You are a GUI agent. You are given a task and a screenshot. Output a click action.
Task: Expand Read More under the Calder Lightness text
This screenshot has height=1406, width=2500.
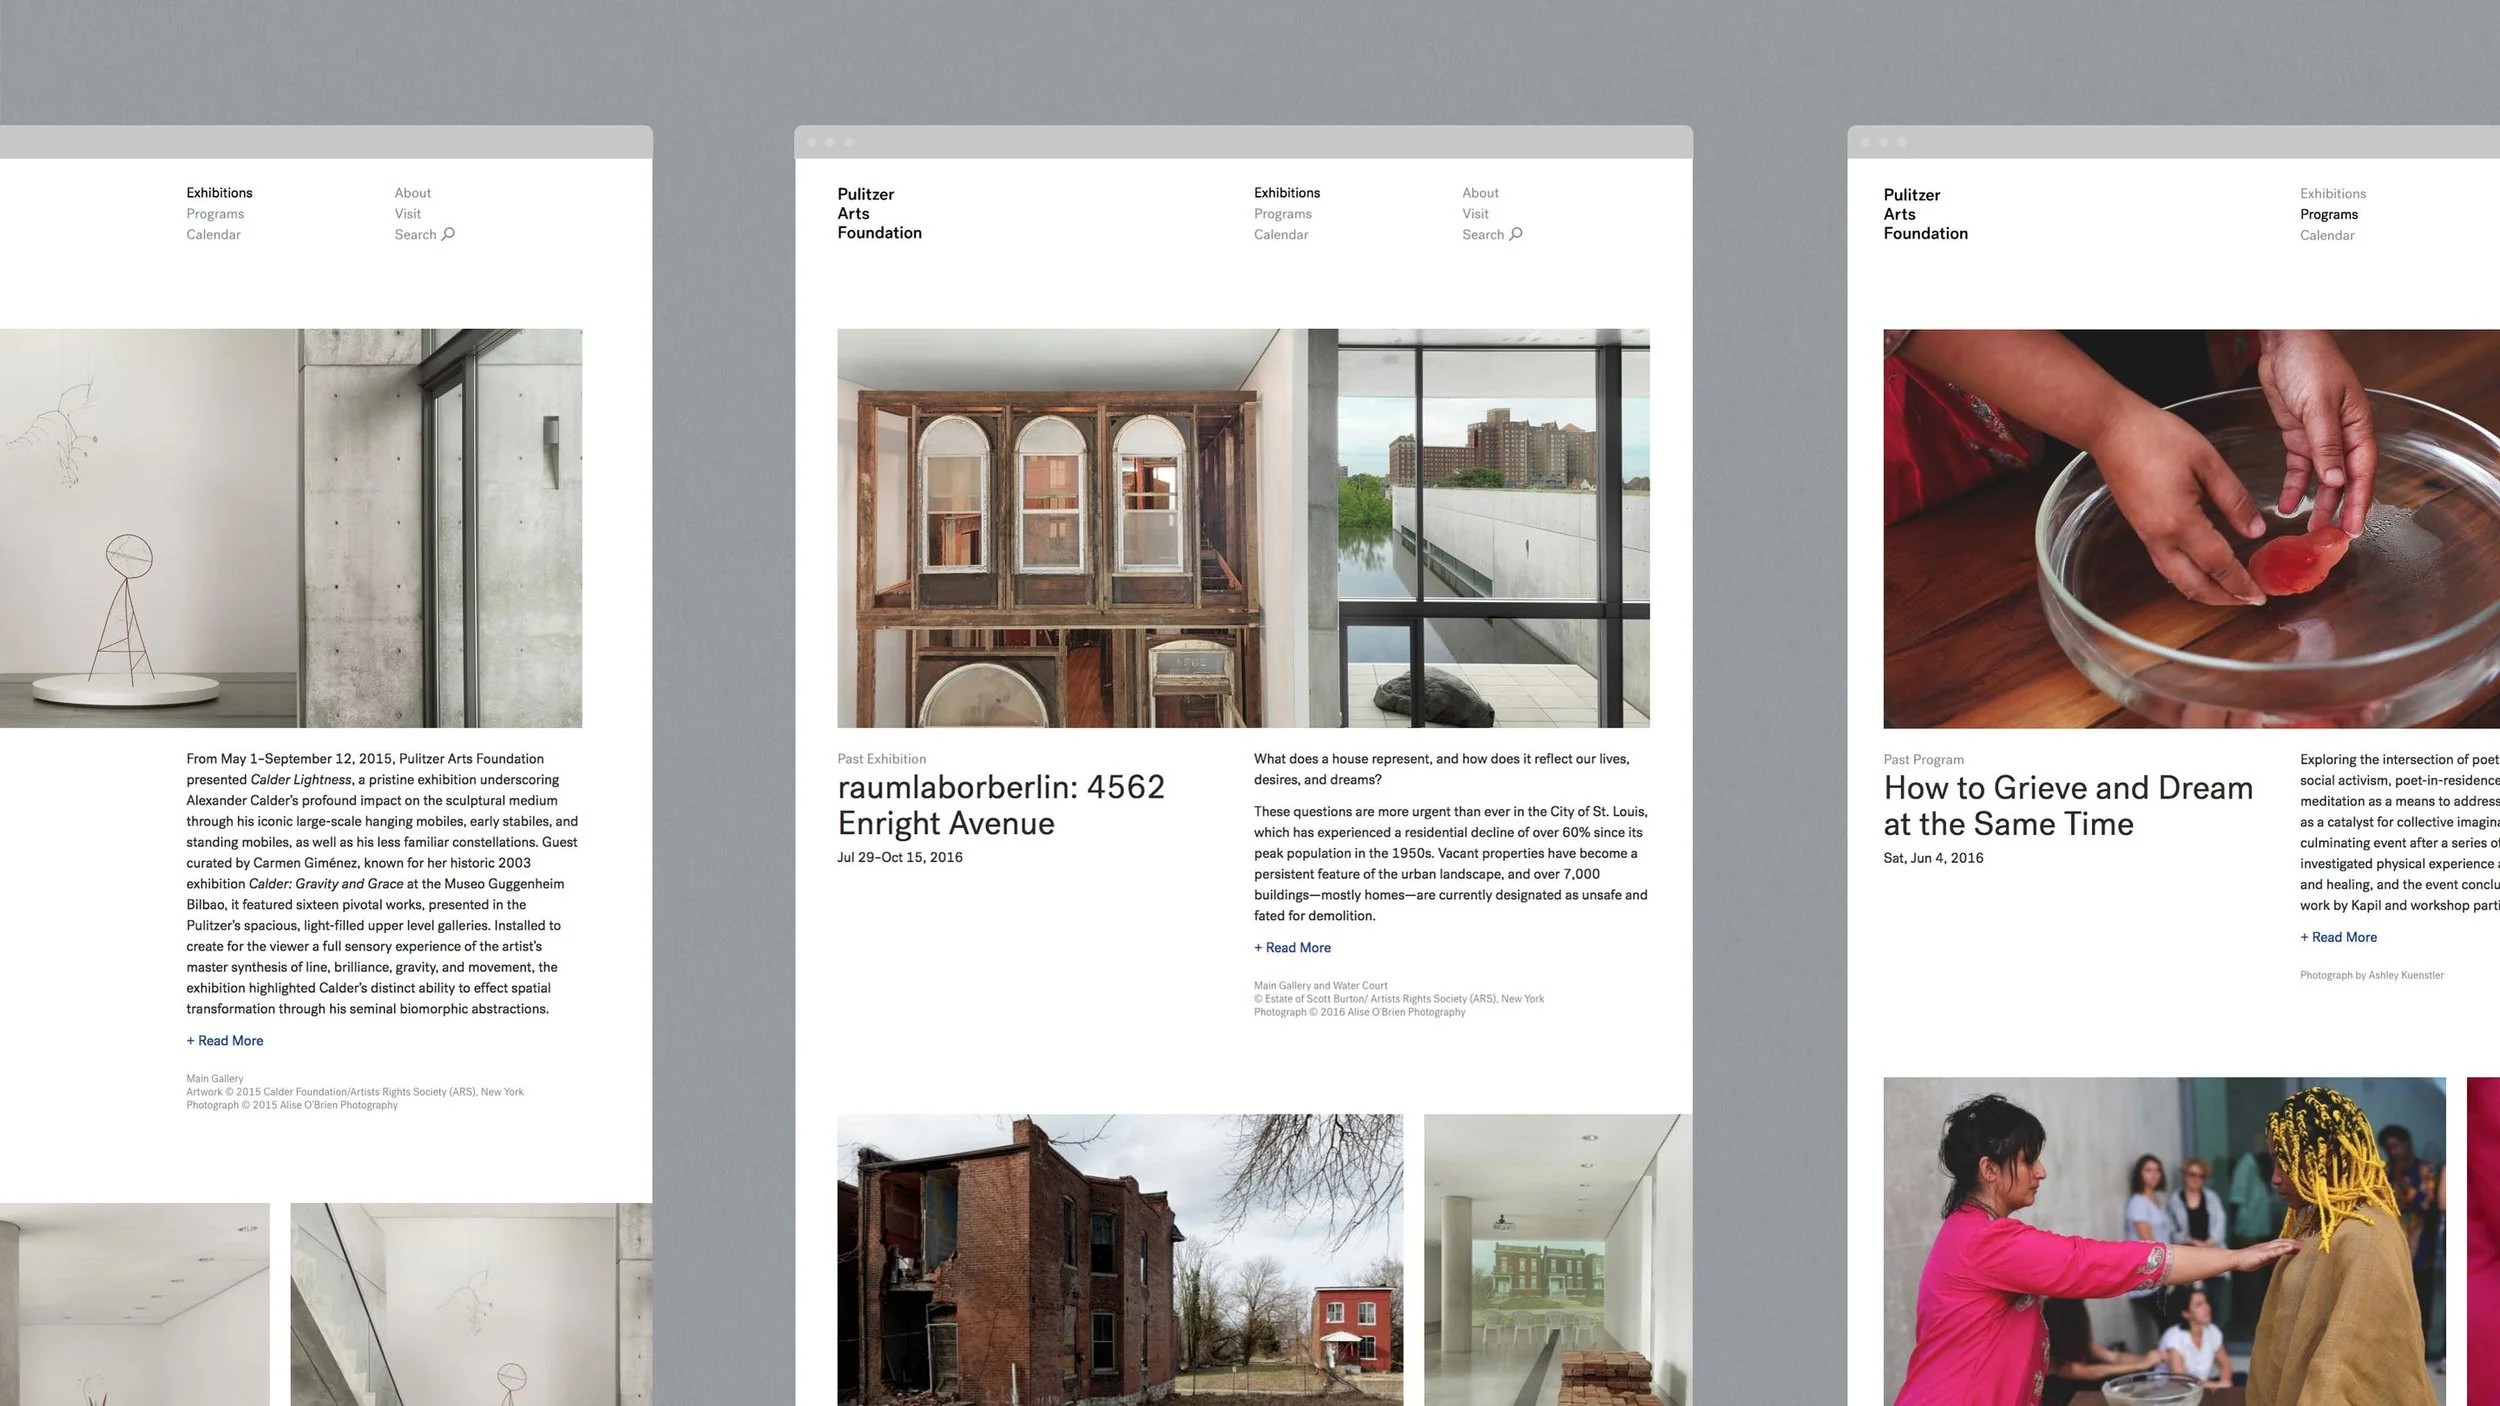point(225,1041)
